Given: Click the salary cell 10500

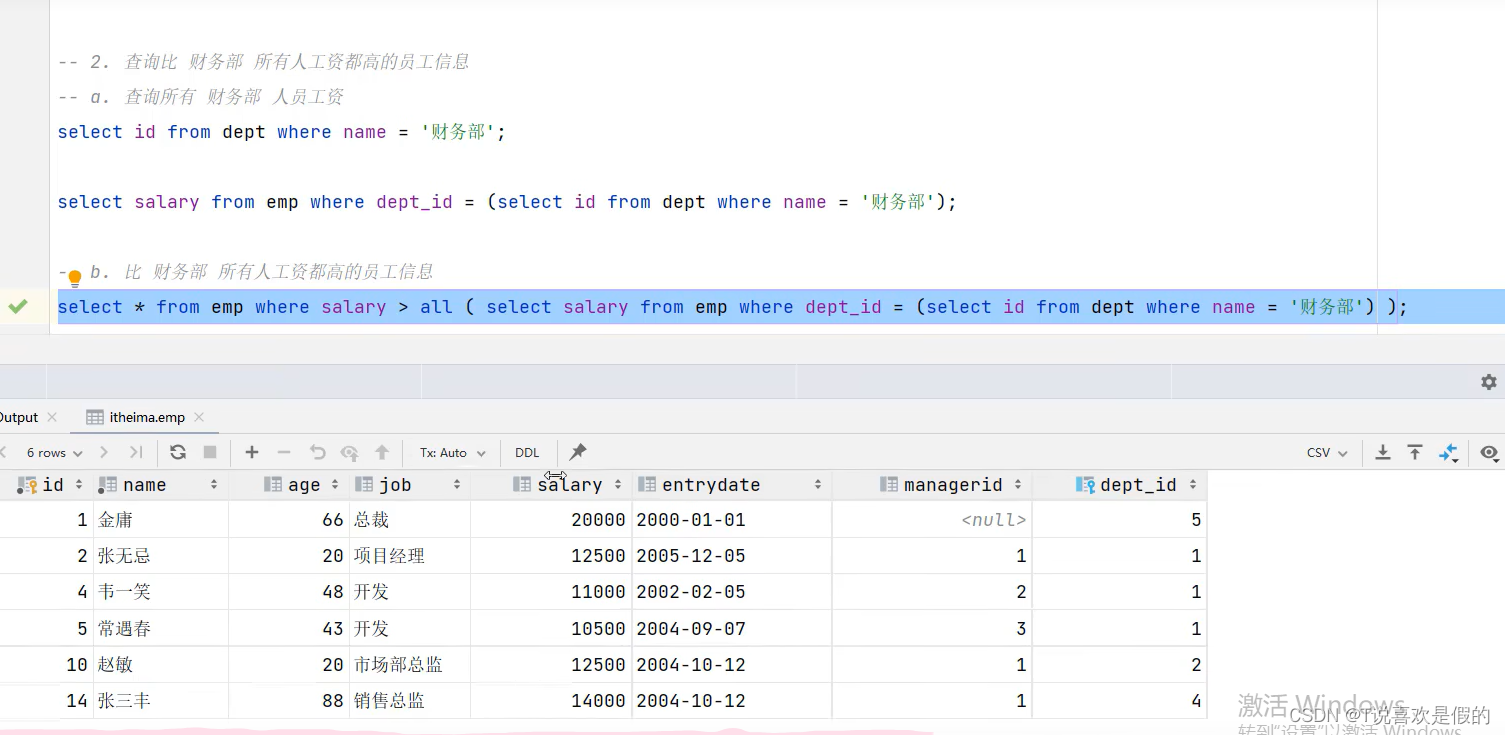Looking at the screenshot, I should point(551,629).
